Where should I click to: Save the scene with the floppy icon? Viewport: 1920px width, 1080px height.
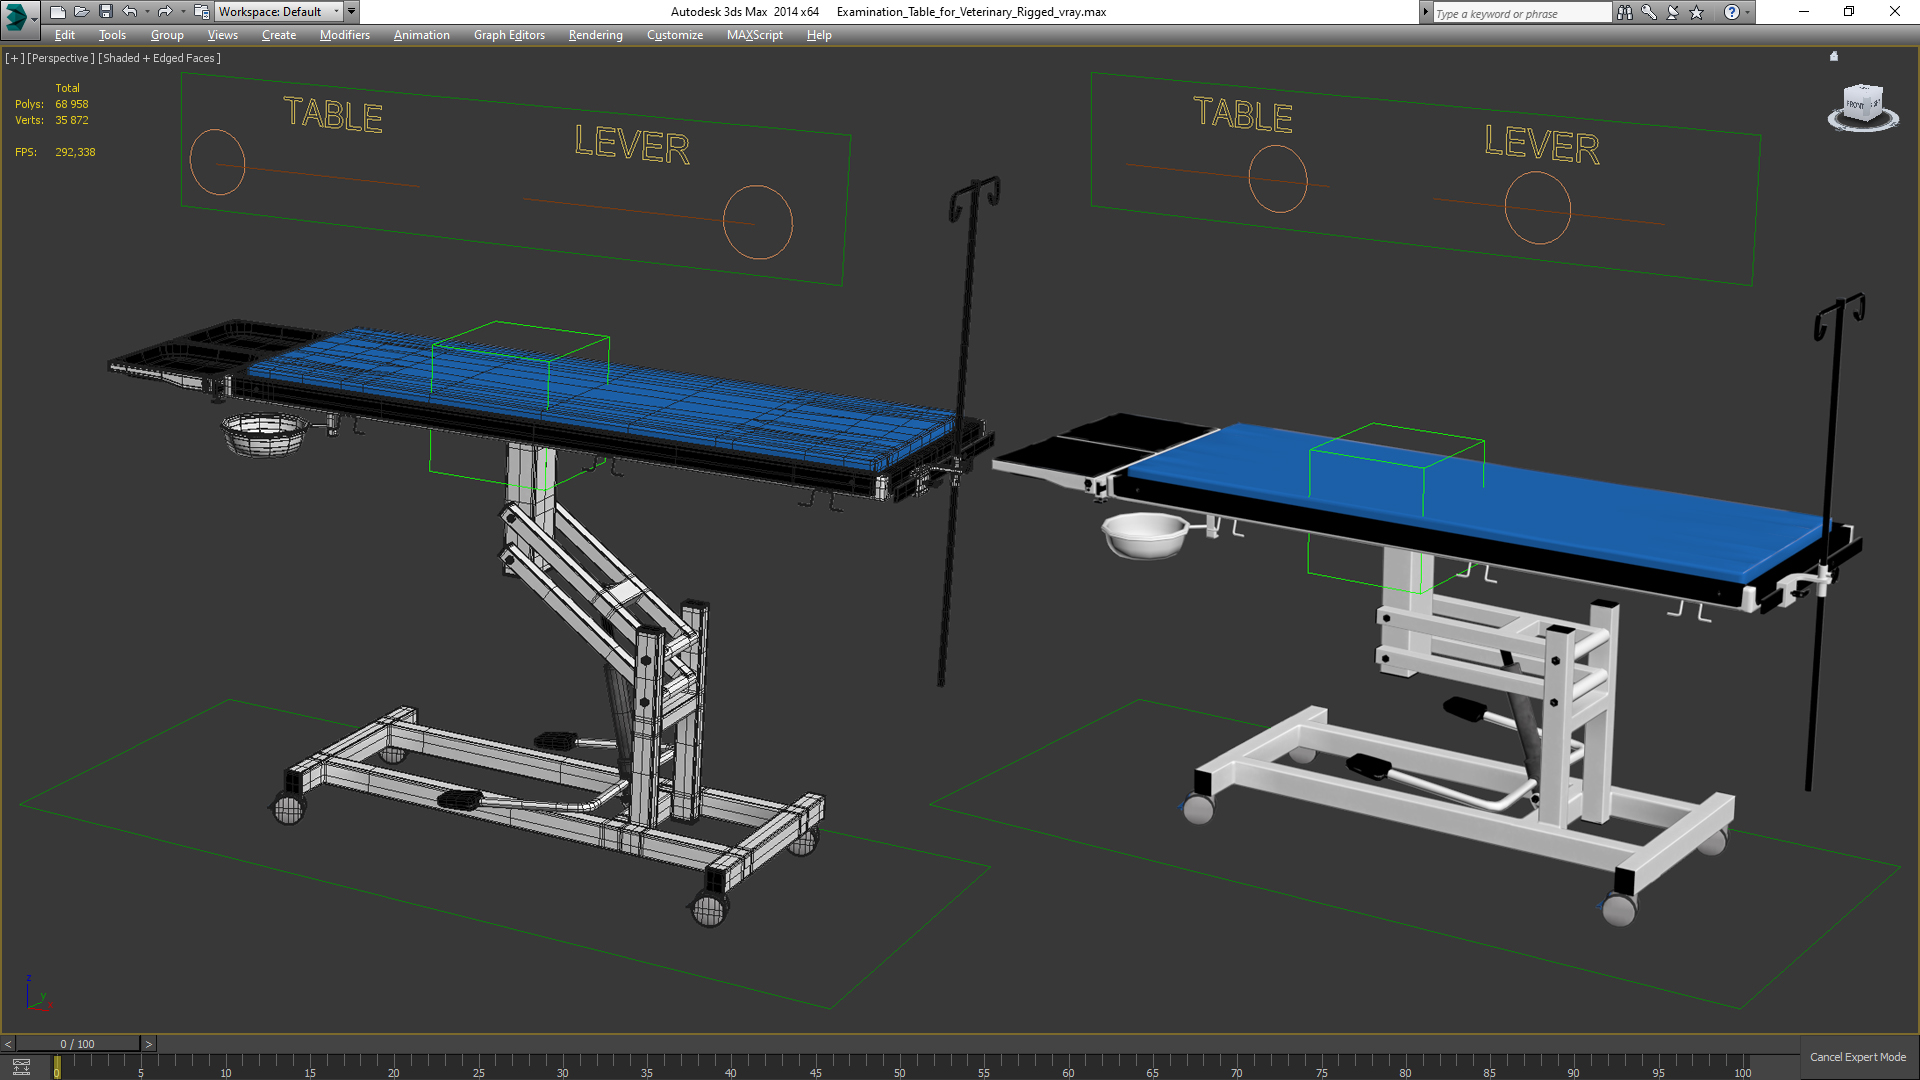pos(105,12)
